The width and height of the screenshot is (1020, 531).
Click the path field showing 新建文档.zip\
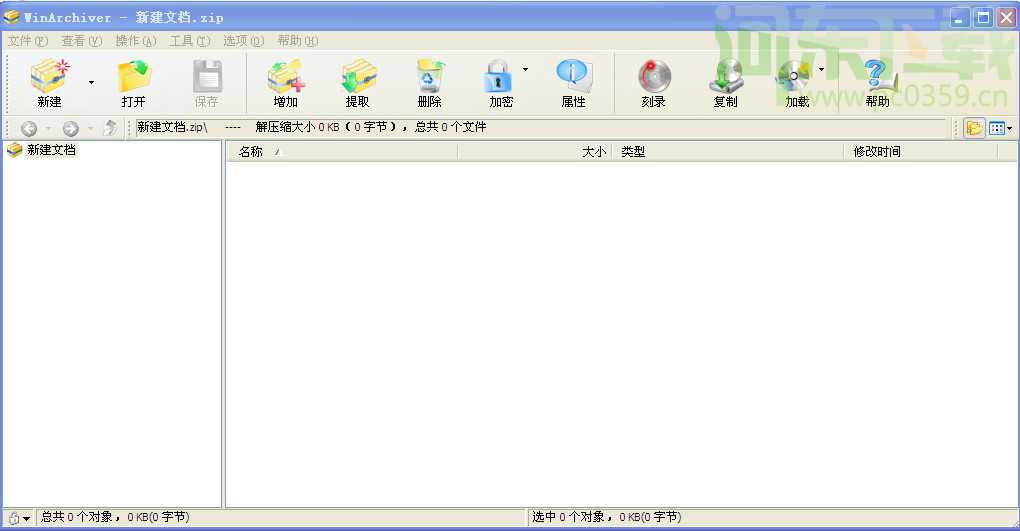tap(540, 128)
